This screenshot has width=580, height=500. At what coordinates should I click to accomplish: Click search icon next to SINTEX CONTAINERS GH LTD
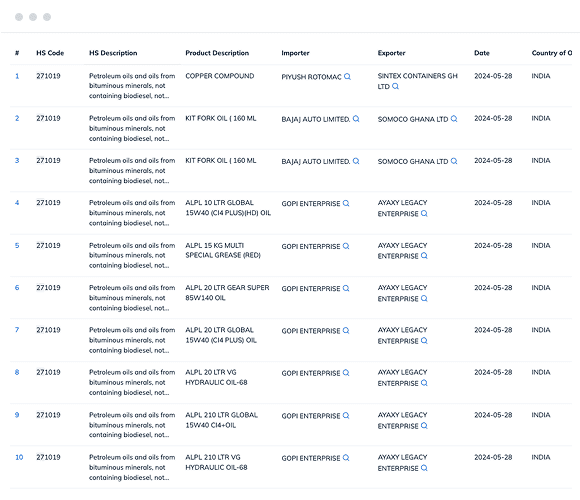(x=395, y=86)
